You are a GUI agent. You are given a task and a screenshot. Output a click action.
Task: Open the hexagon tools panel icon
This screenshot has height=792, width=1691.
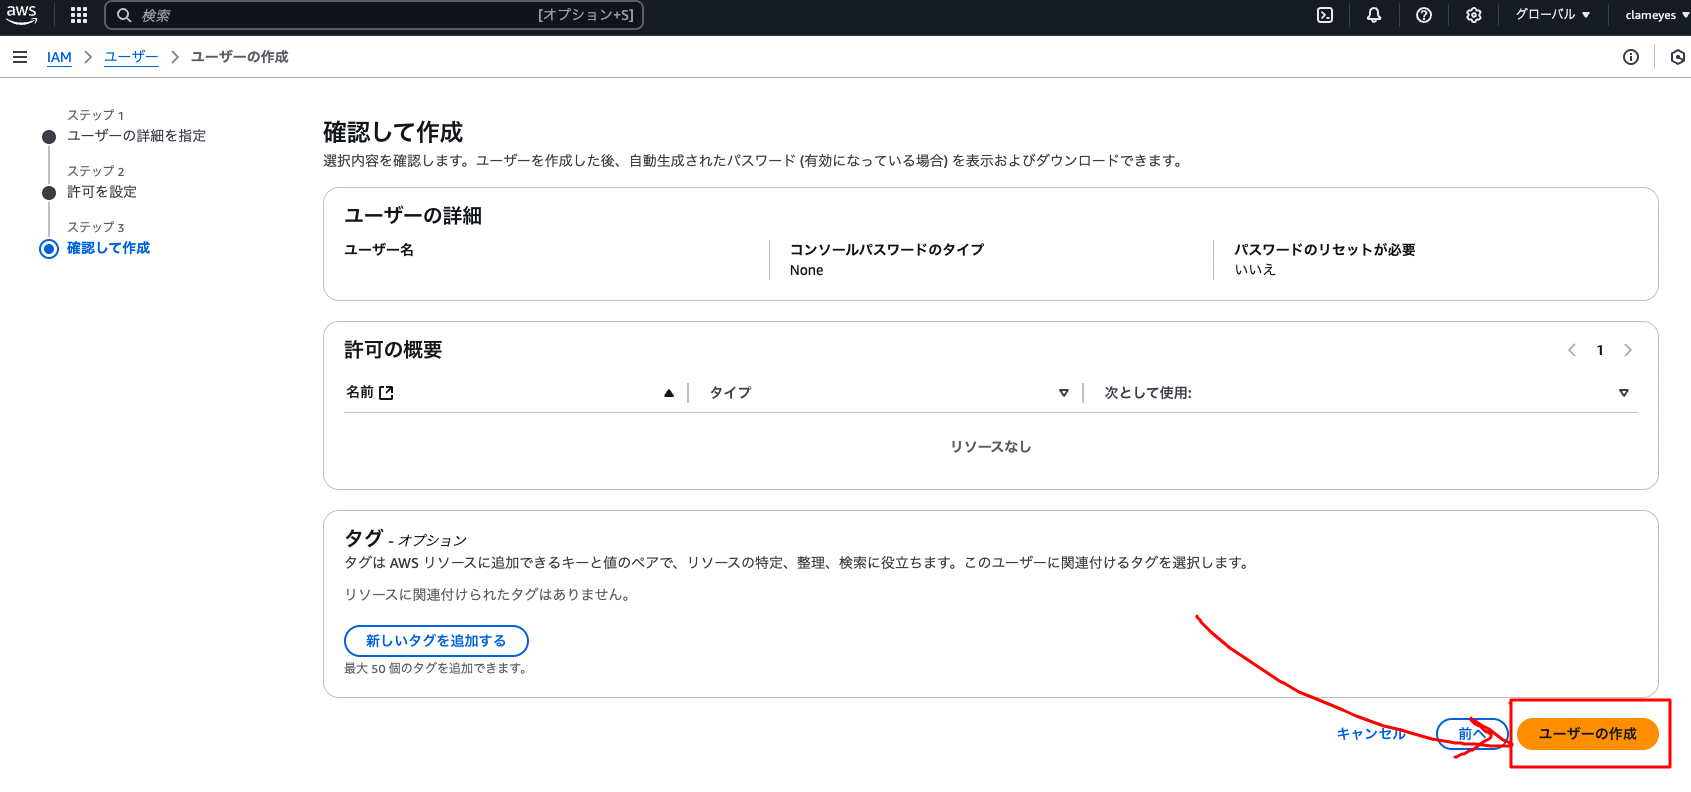tap(1678, 57)
